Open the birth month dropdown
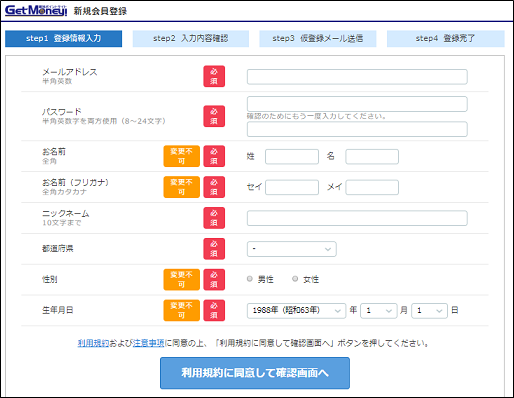 pyautogui.click(x=379, y=311)
